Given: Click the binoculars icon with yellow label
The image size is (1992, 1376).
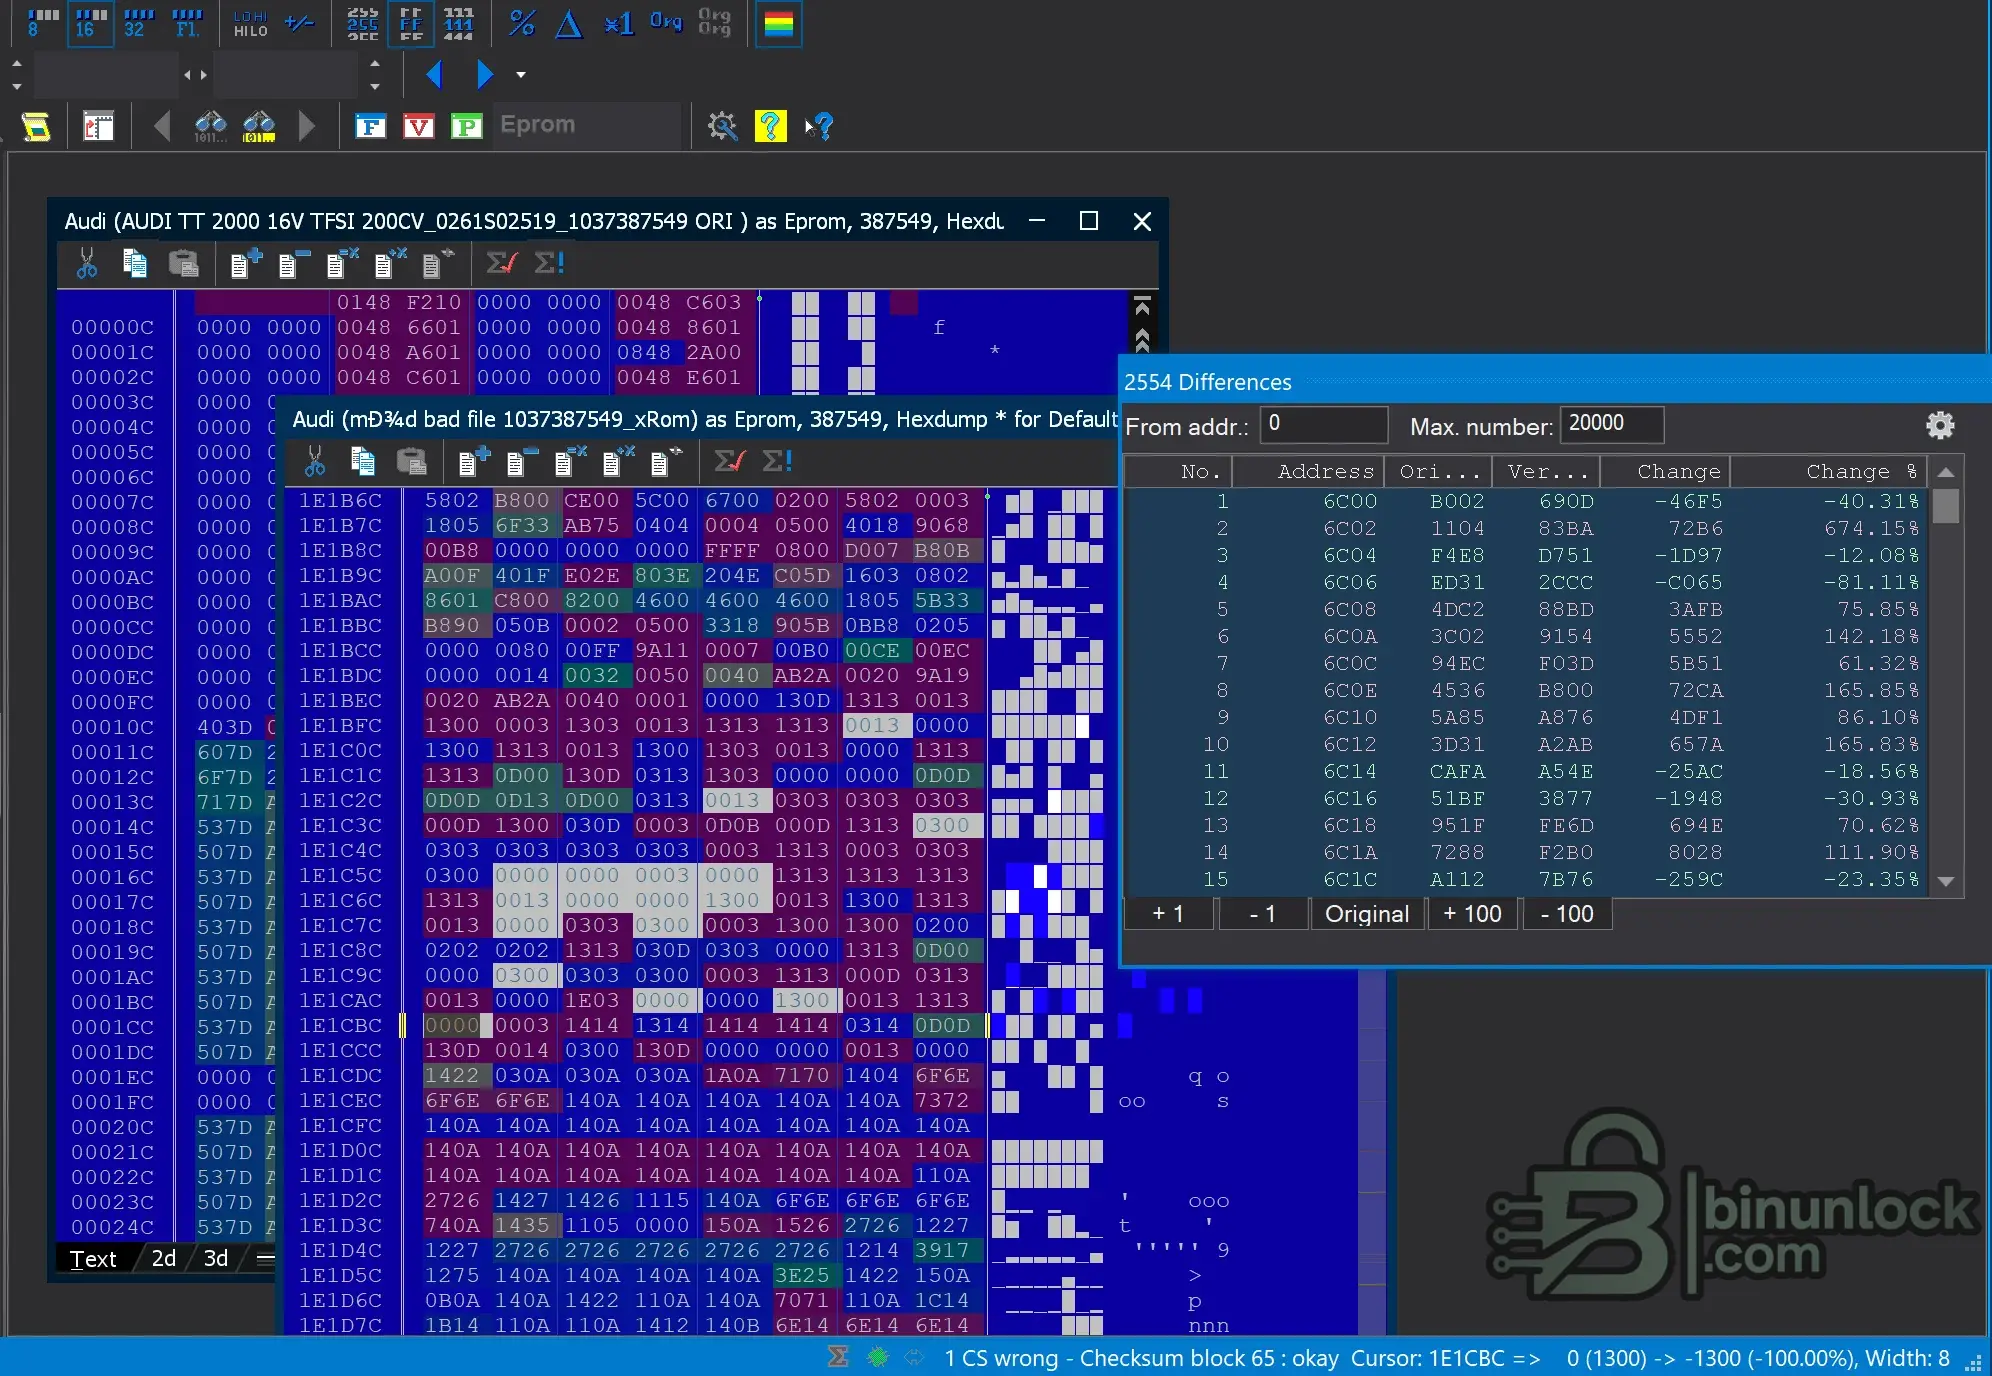Looking at the screenshot, I should [259, 126].
